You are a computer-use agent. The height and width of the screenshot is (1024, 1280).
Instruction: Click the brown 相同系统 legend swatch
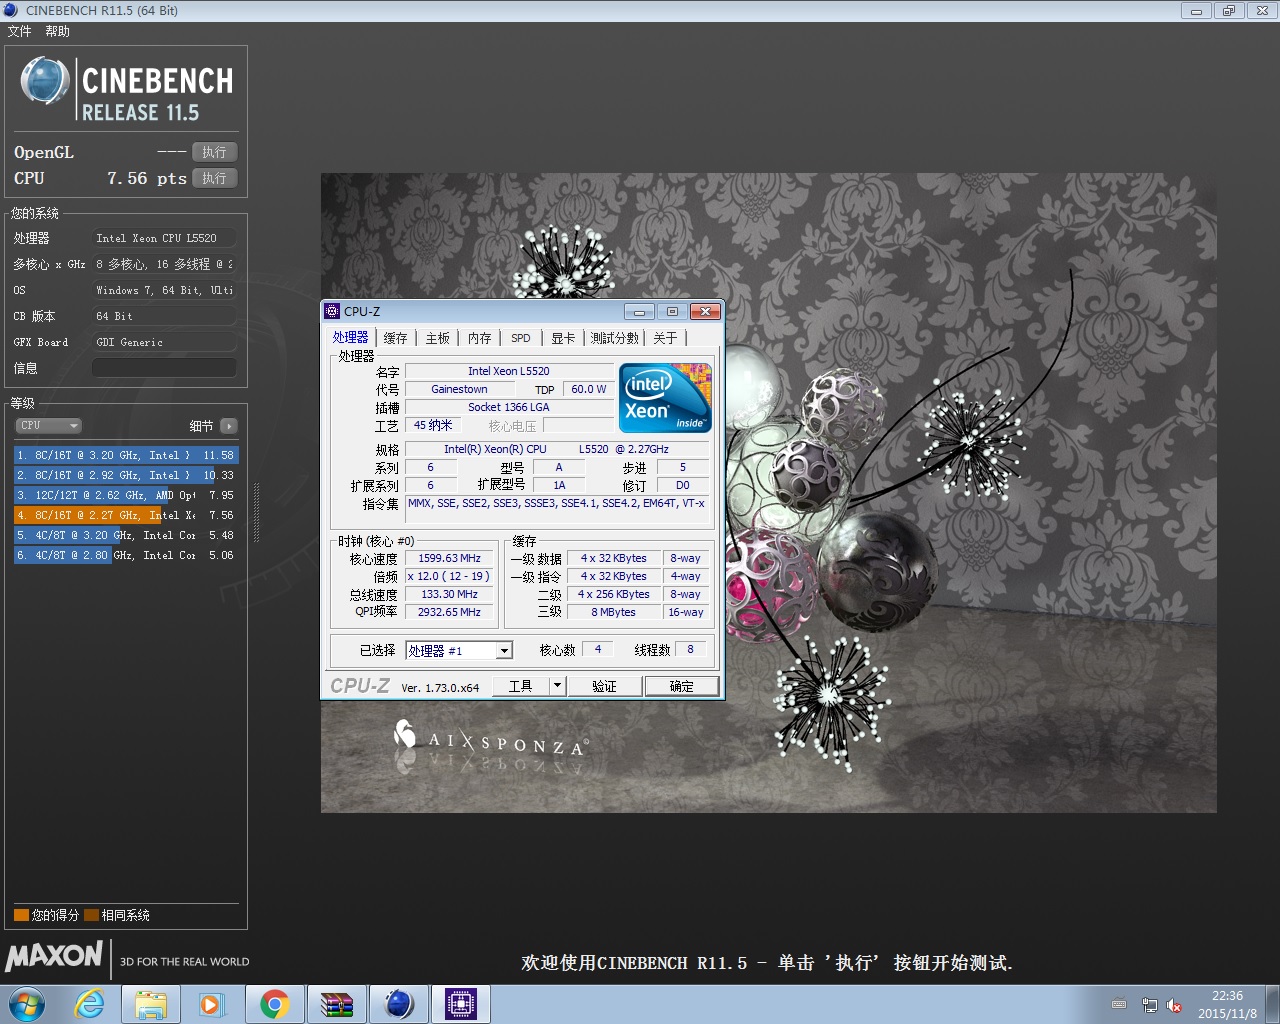pyautogui.click(x=91, y=915)
